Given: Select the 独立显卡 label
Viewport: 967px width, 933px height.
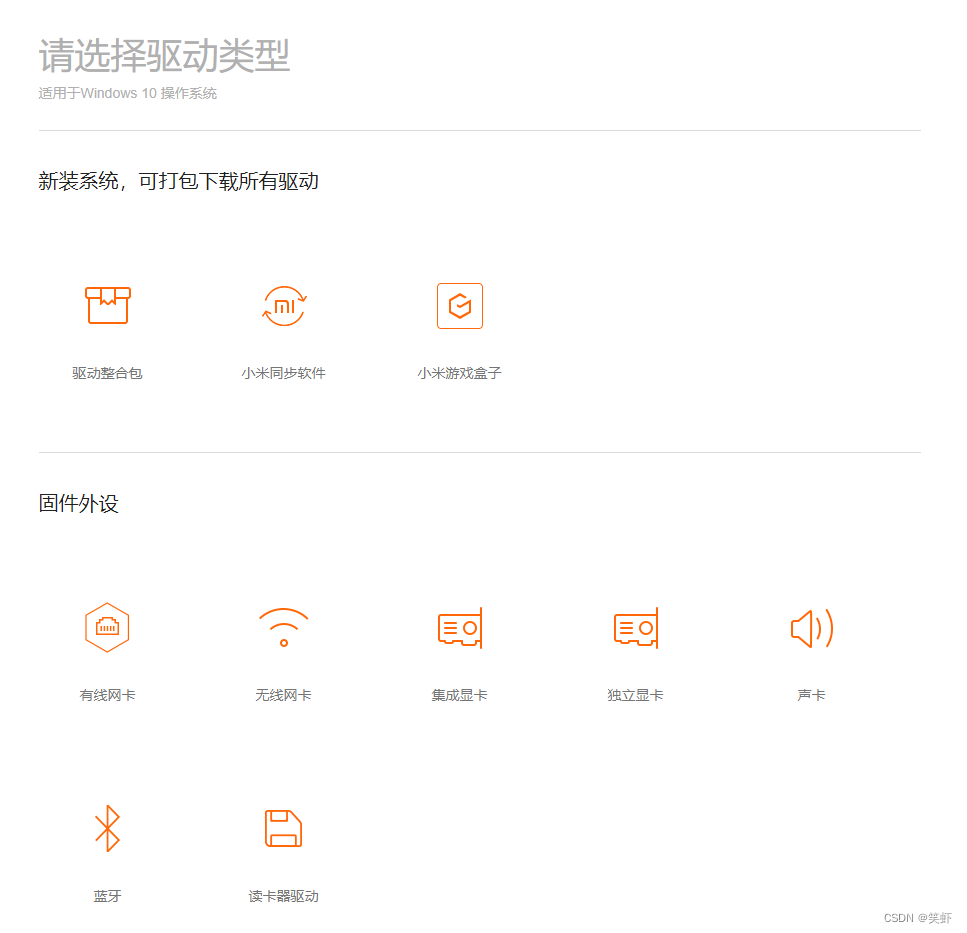Looking at the screenshot, I should coord(636,695).
